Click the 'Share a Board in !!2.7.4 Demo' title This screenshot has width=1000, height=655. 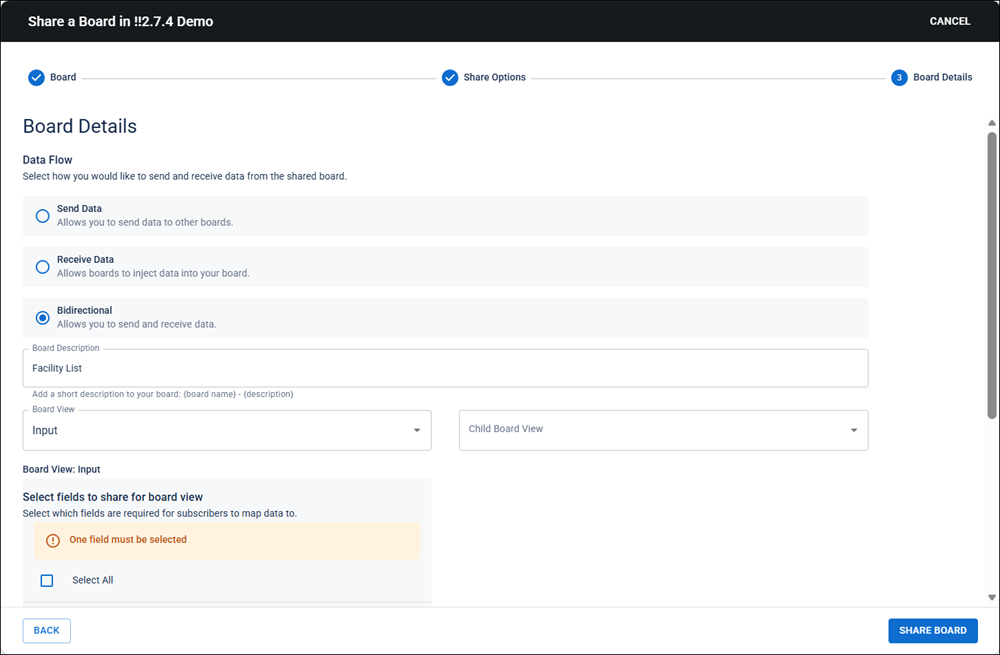pyautogui.click(x=121, y=21)
